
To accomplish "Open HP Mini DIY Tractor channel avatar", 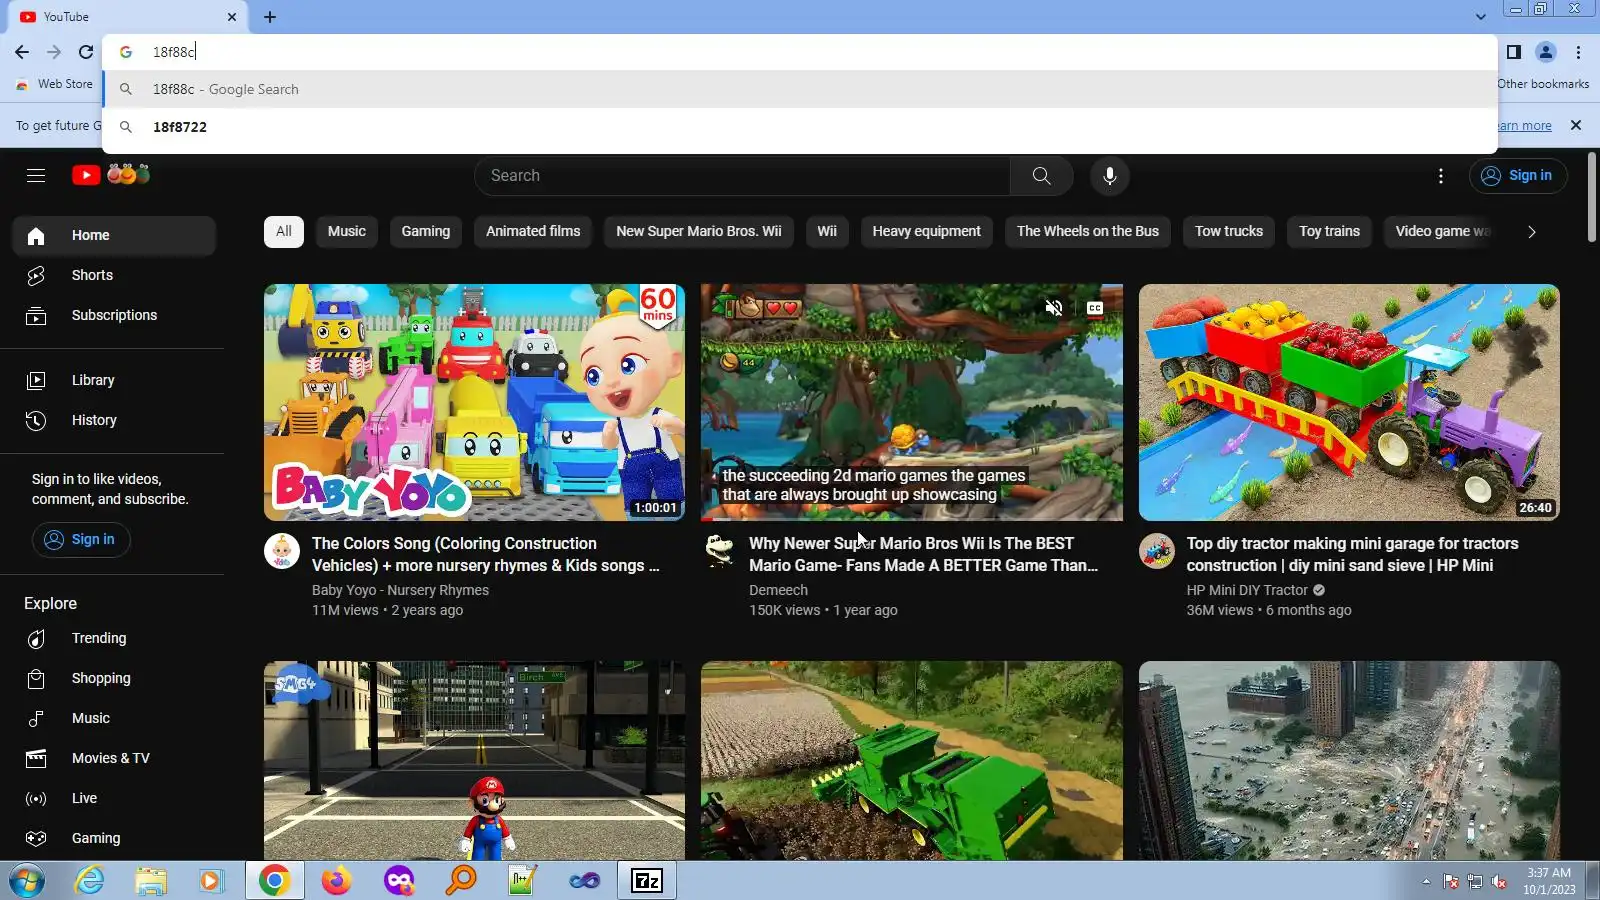I will pyautogui.click(x=1157, y=551).
